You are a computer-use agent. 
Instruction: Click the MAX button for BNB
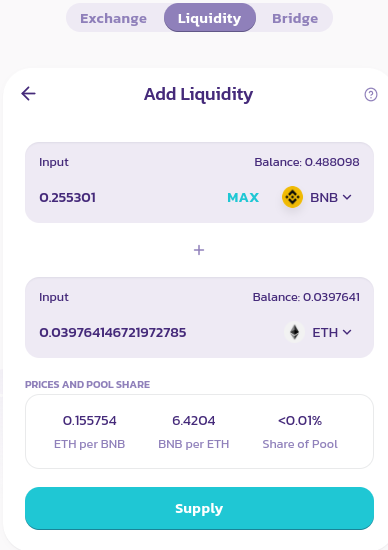[243, 197]
